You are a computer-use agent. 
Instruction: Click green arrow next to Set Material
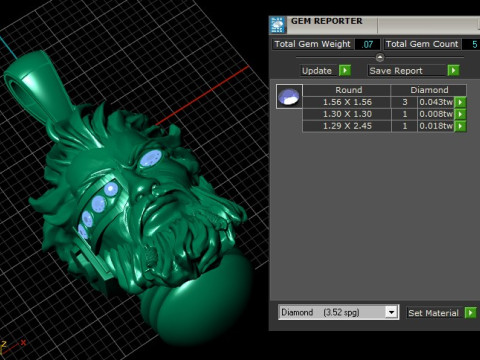click(470, 313)
